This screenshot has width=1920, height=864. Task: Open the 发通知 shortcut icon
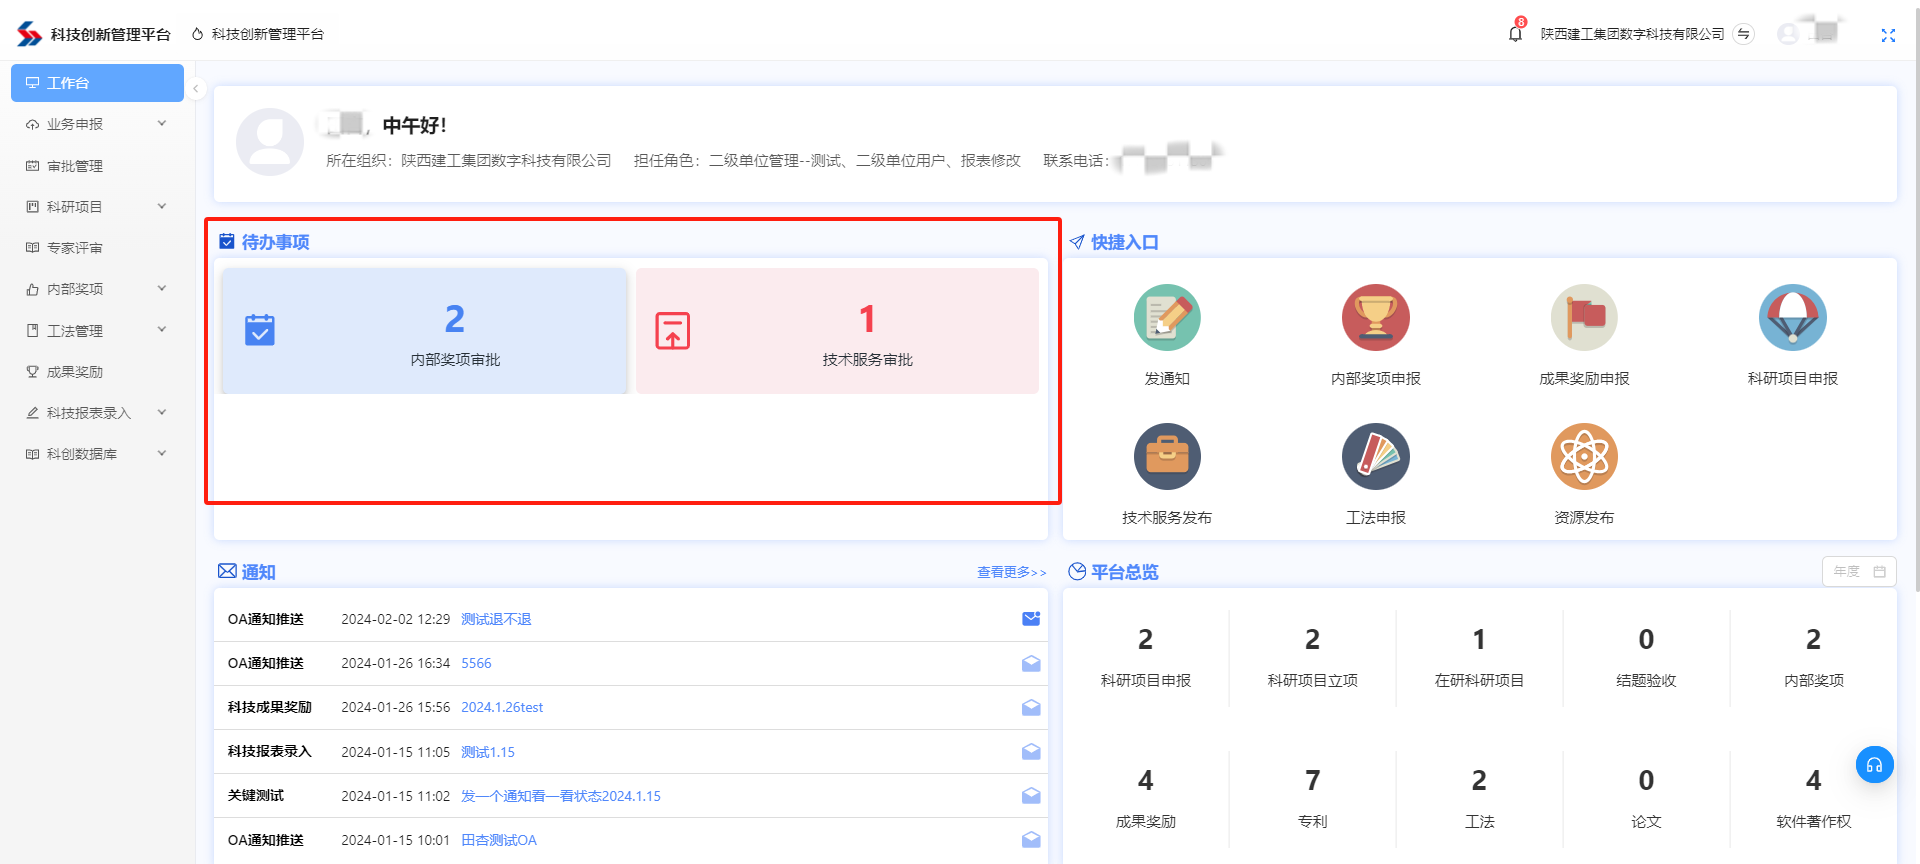click(x=1167, y=318)
